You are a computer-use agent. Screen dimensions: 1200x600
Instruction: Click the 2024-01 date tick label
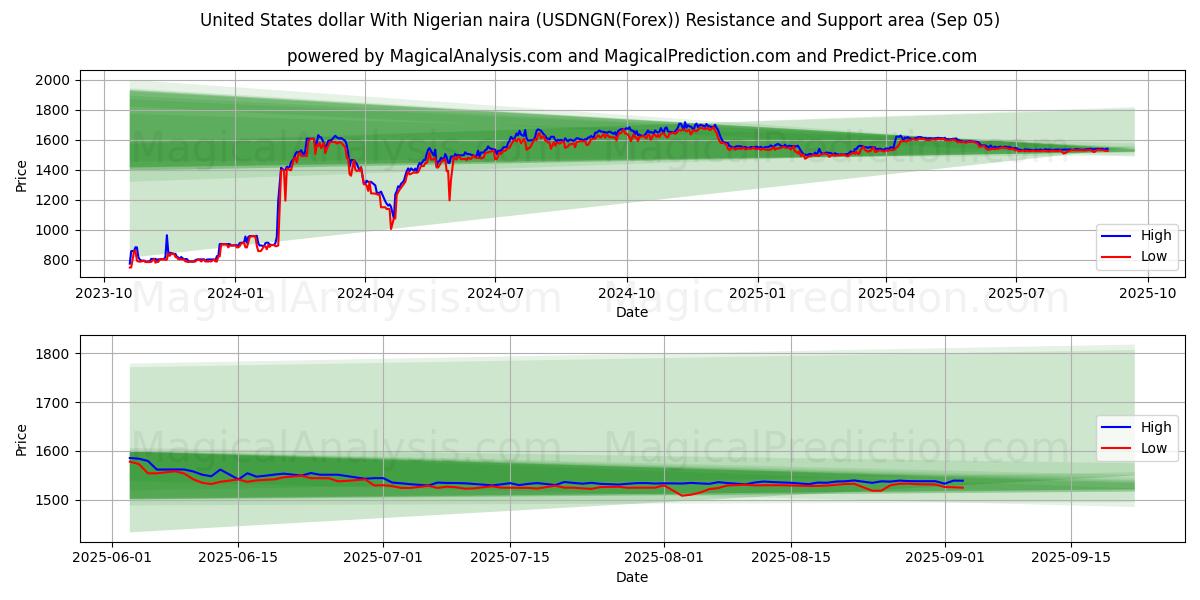(x=235, y=292)
